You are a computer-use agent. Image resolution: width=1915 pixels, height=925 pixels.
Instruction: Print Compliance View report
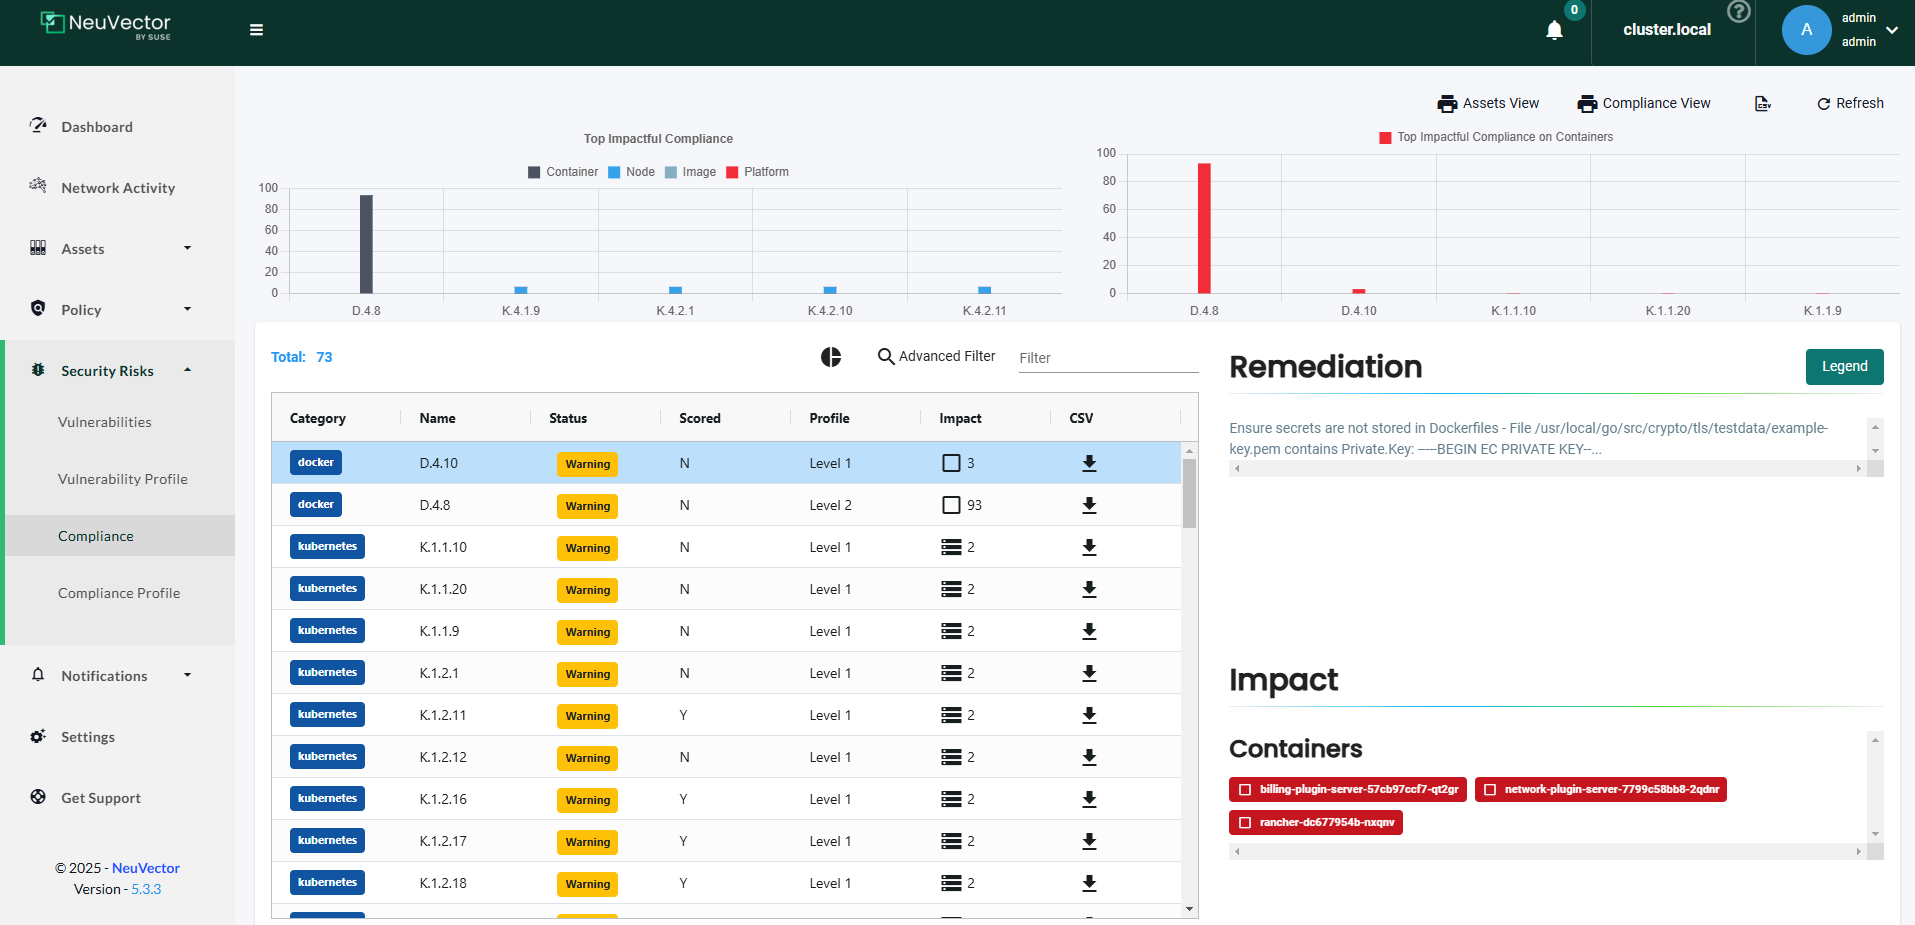click(1643, 103)
